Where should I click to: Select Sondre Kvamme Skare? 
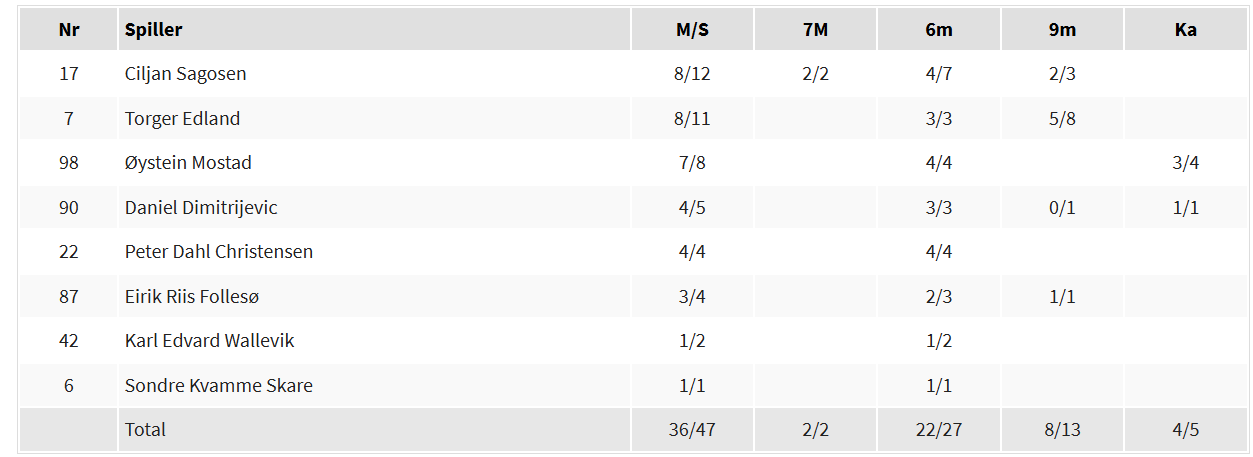click(219, 386)
